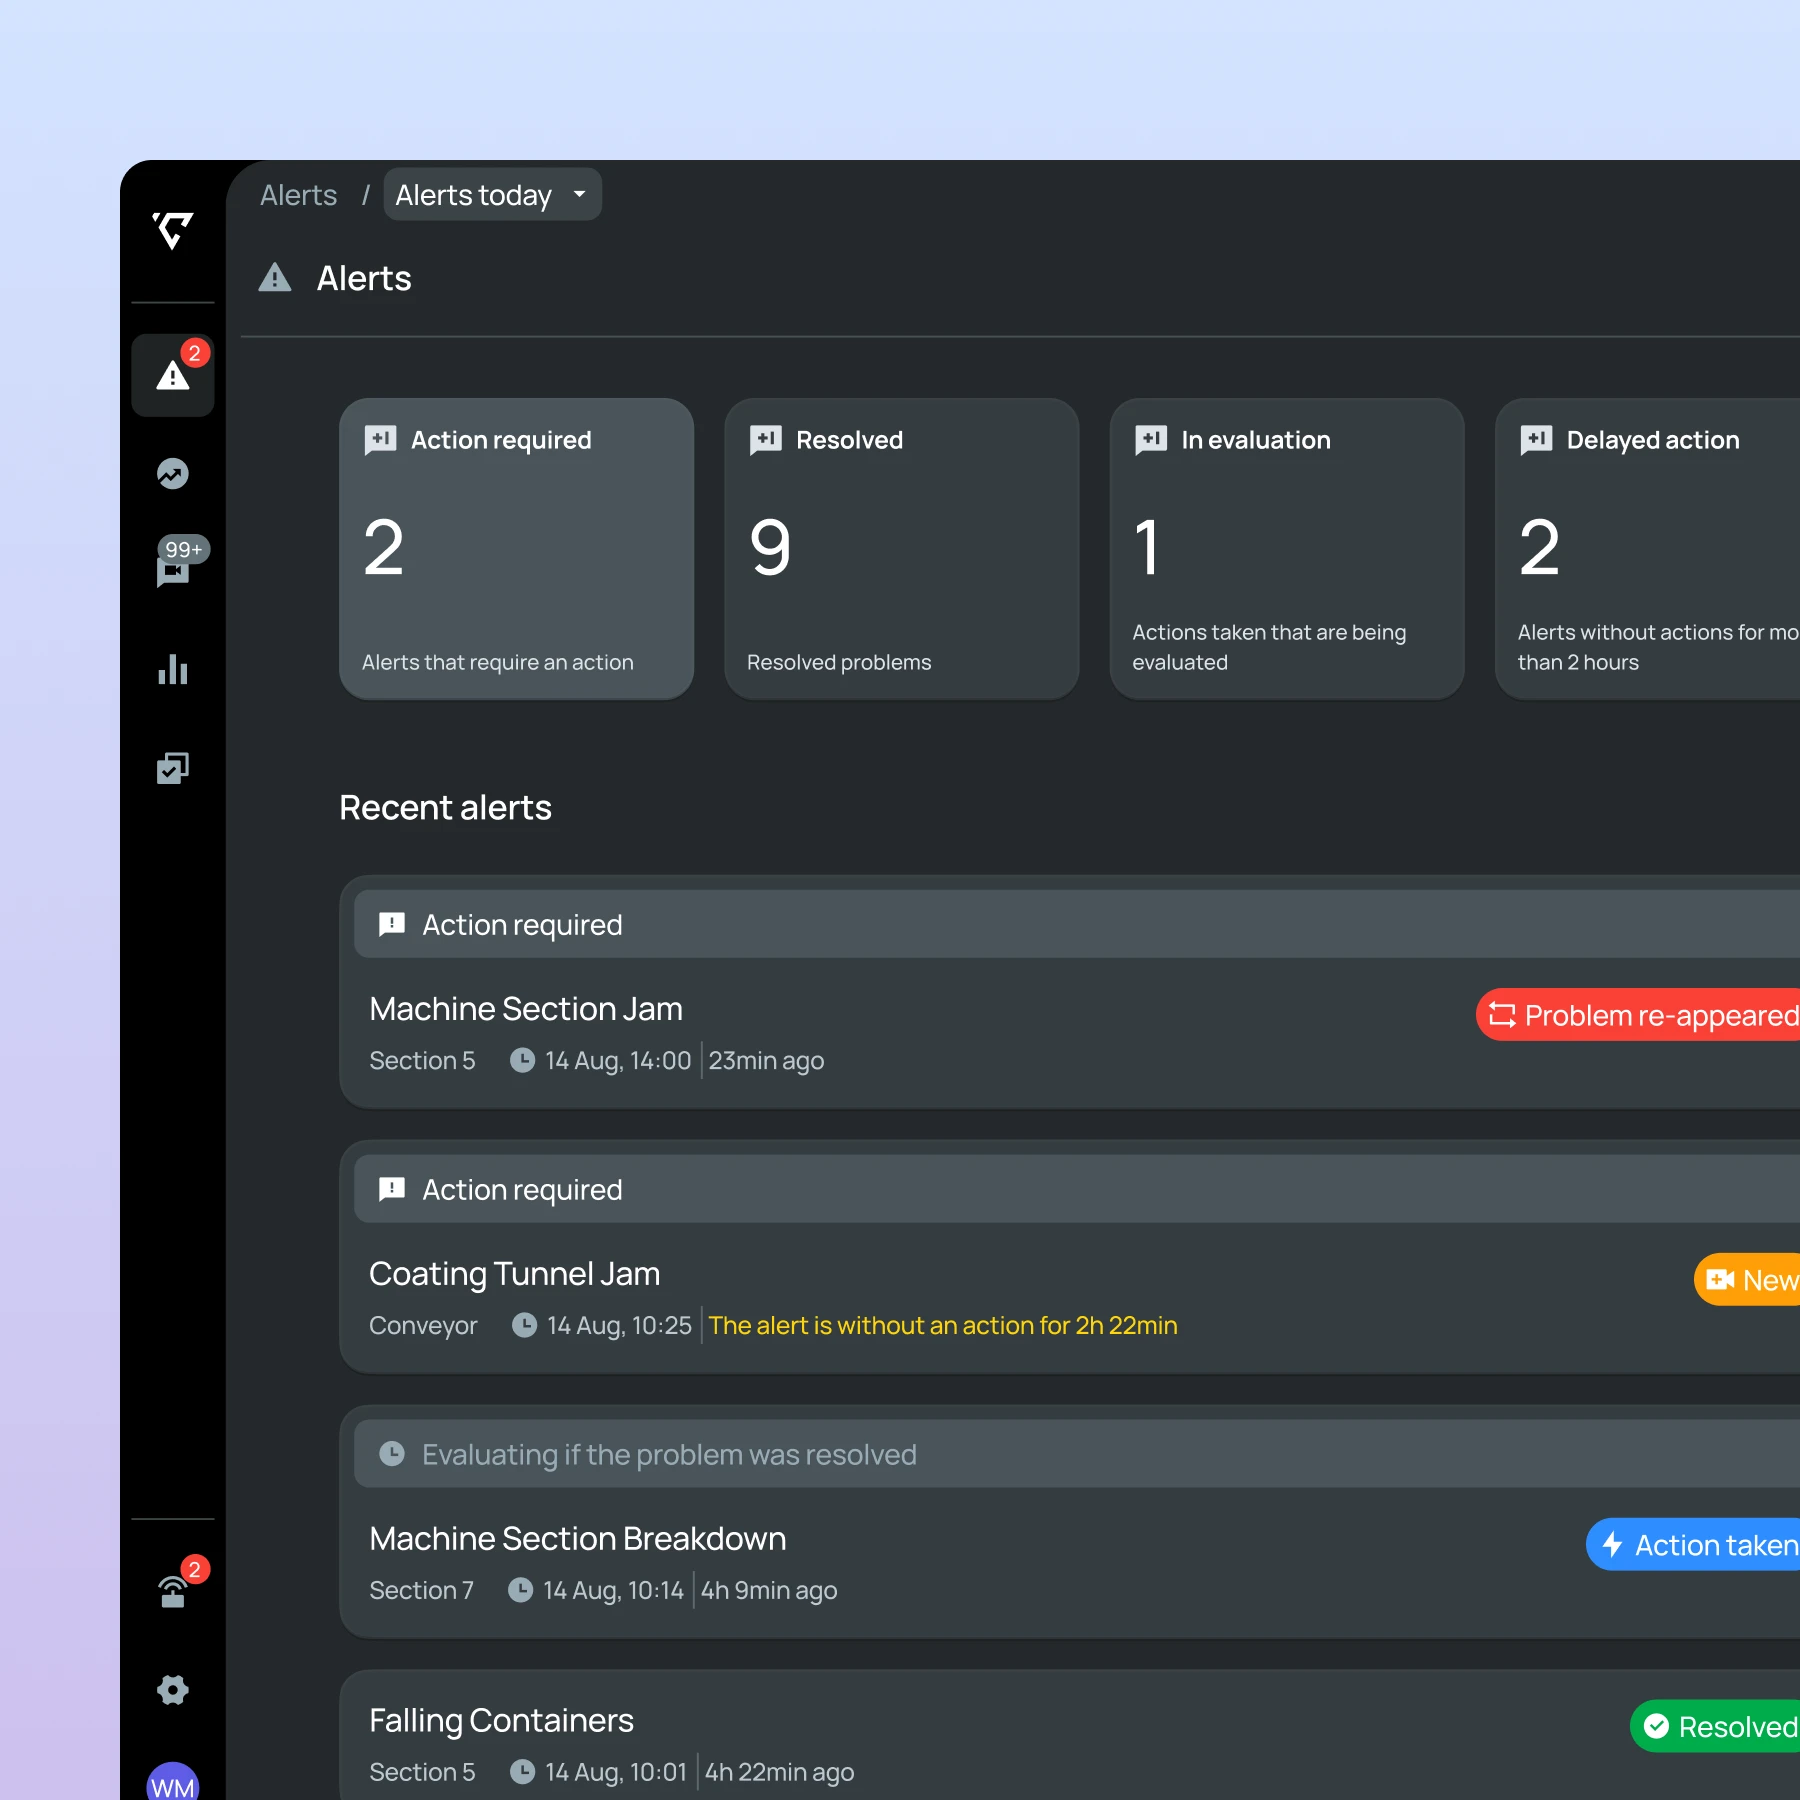Open settings gear in sidebar

[172, 1690]
